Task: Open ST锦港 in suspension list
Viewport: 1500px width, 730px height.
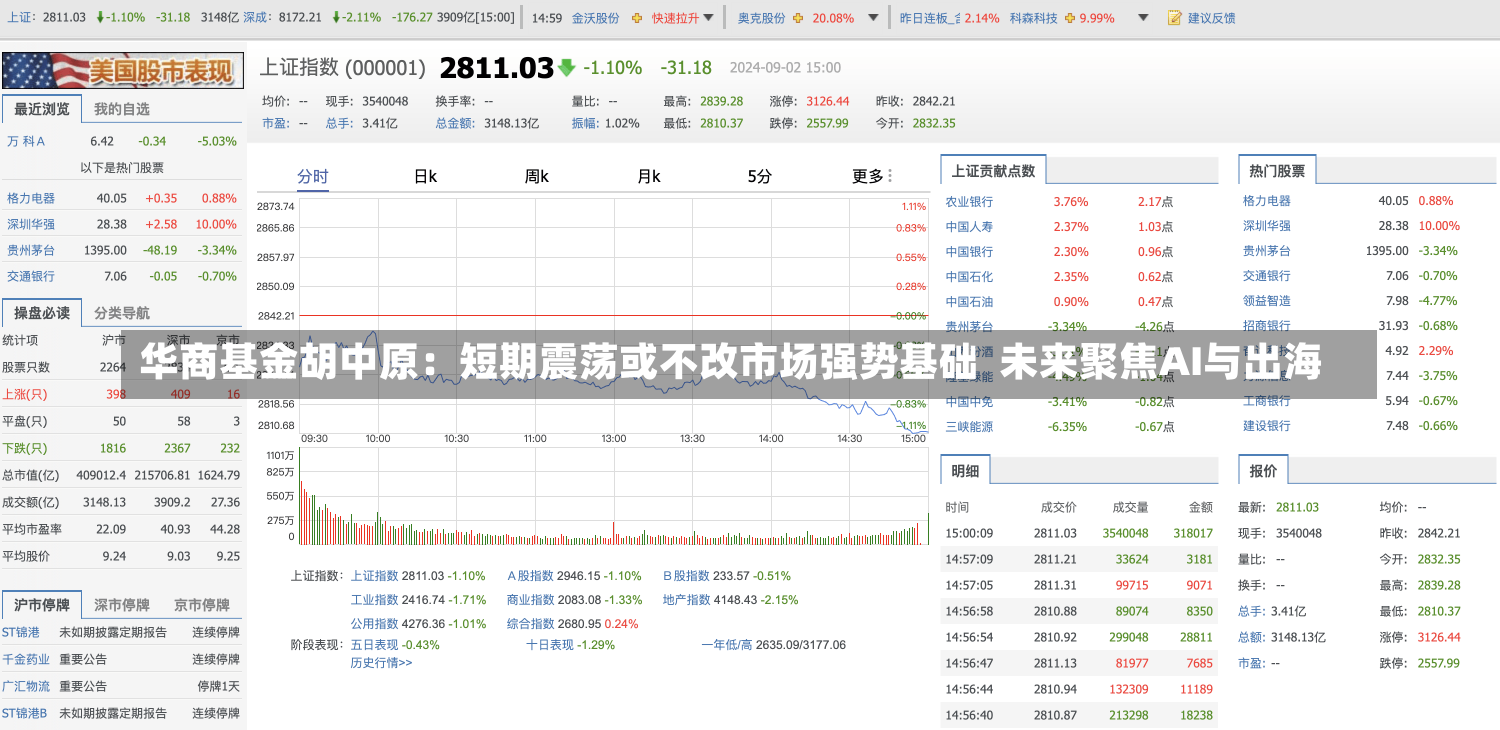Action: pos(21,632)
